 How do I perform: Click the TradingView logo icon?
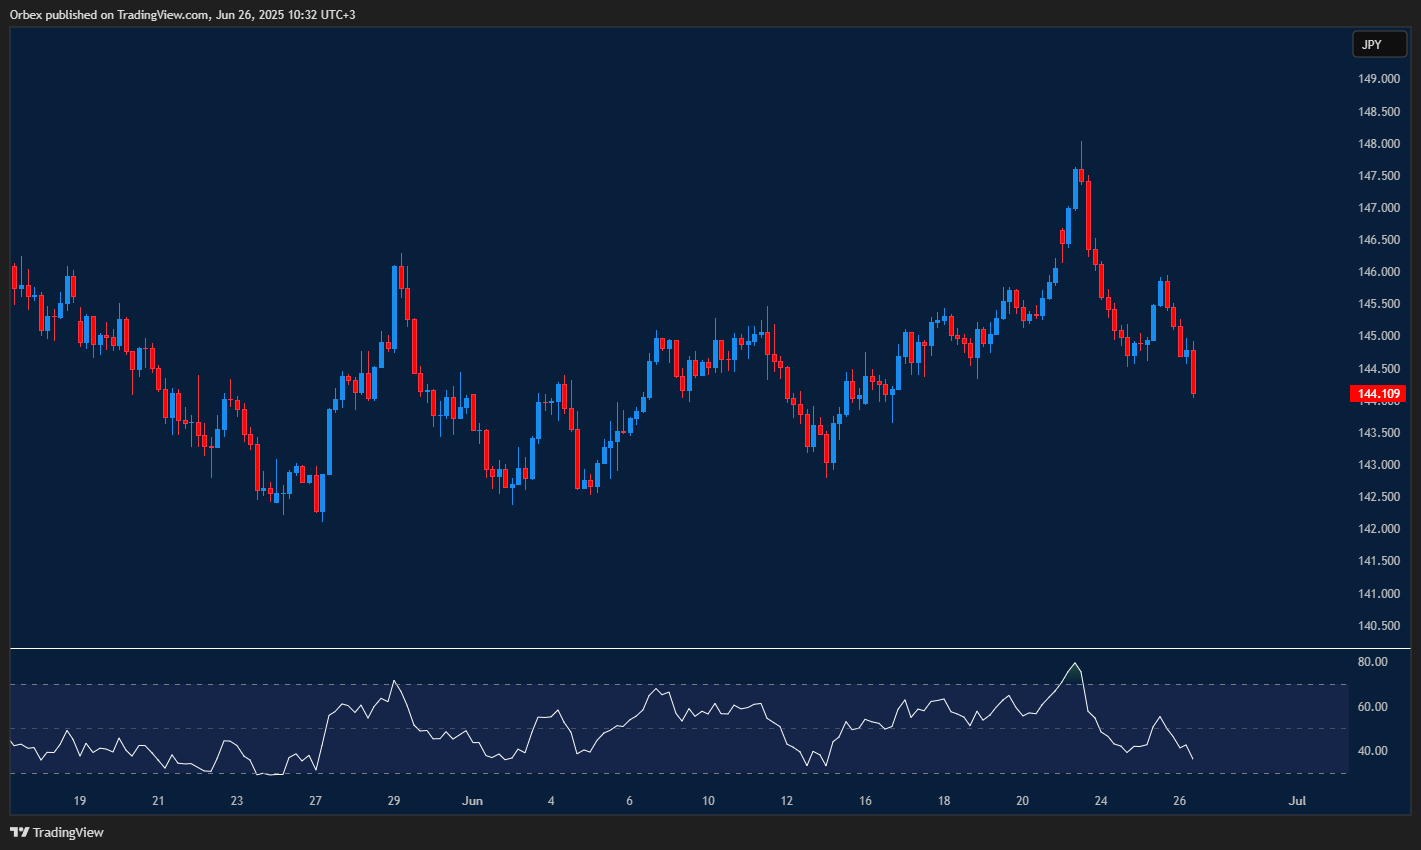tap(18, 831)
